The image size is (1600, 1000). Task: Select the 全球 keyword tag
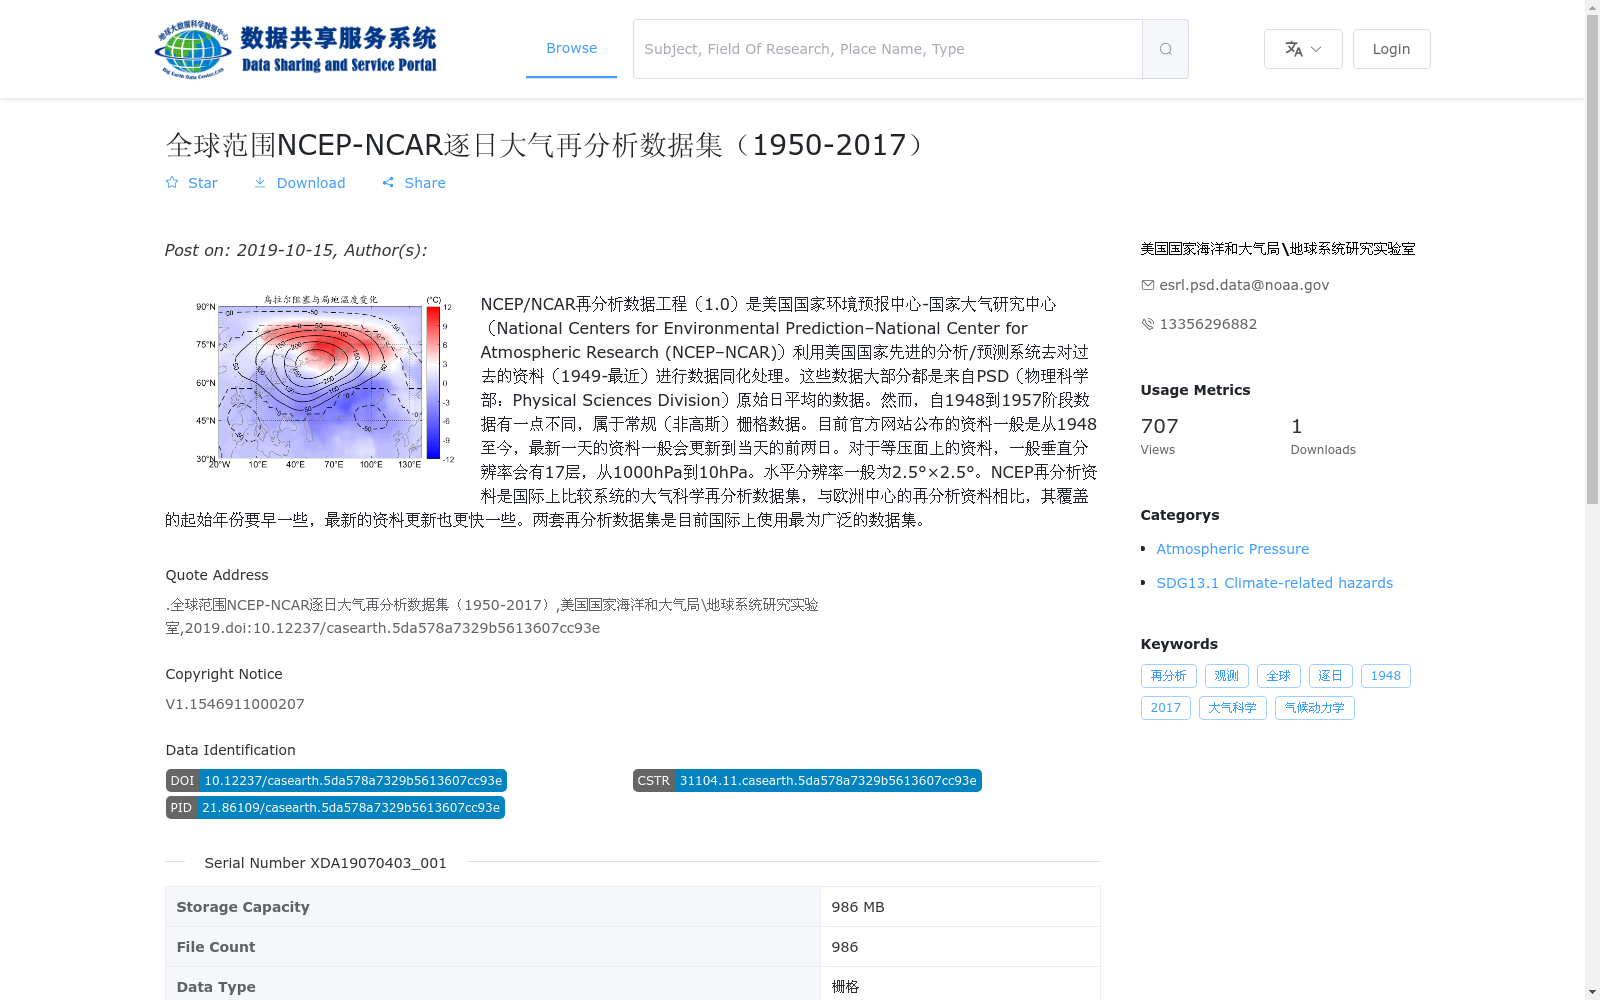coord(1278,676)
